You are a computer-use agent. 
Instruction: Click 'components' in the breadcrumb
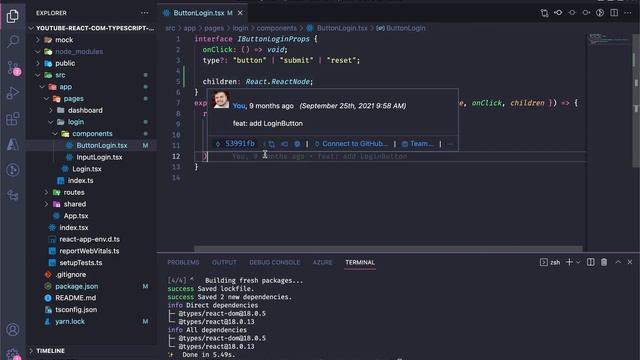click(276, 28)
